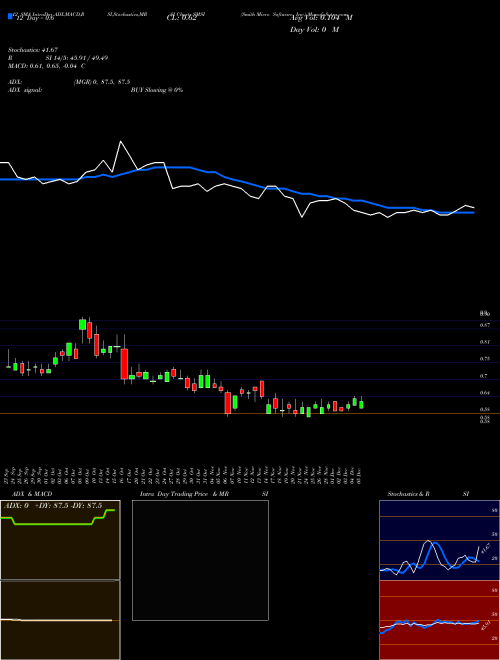This screenshot has height=660, width=500.
Task: Open the blue Stochastics chart panel
Action: coord(439,540)
